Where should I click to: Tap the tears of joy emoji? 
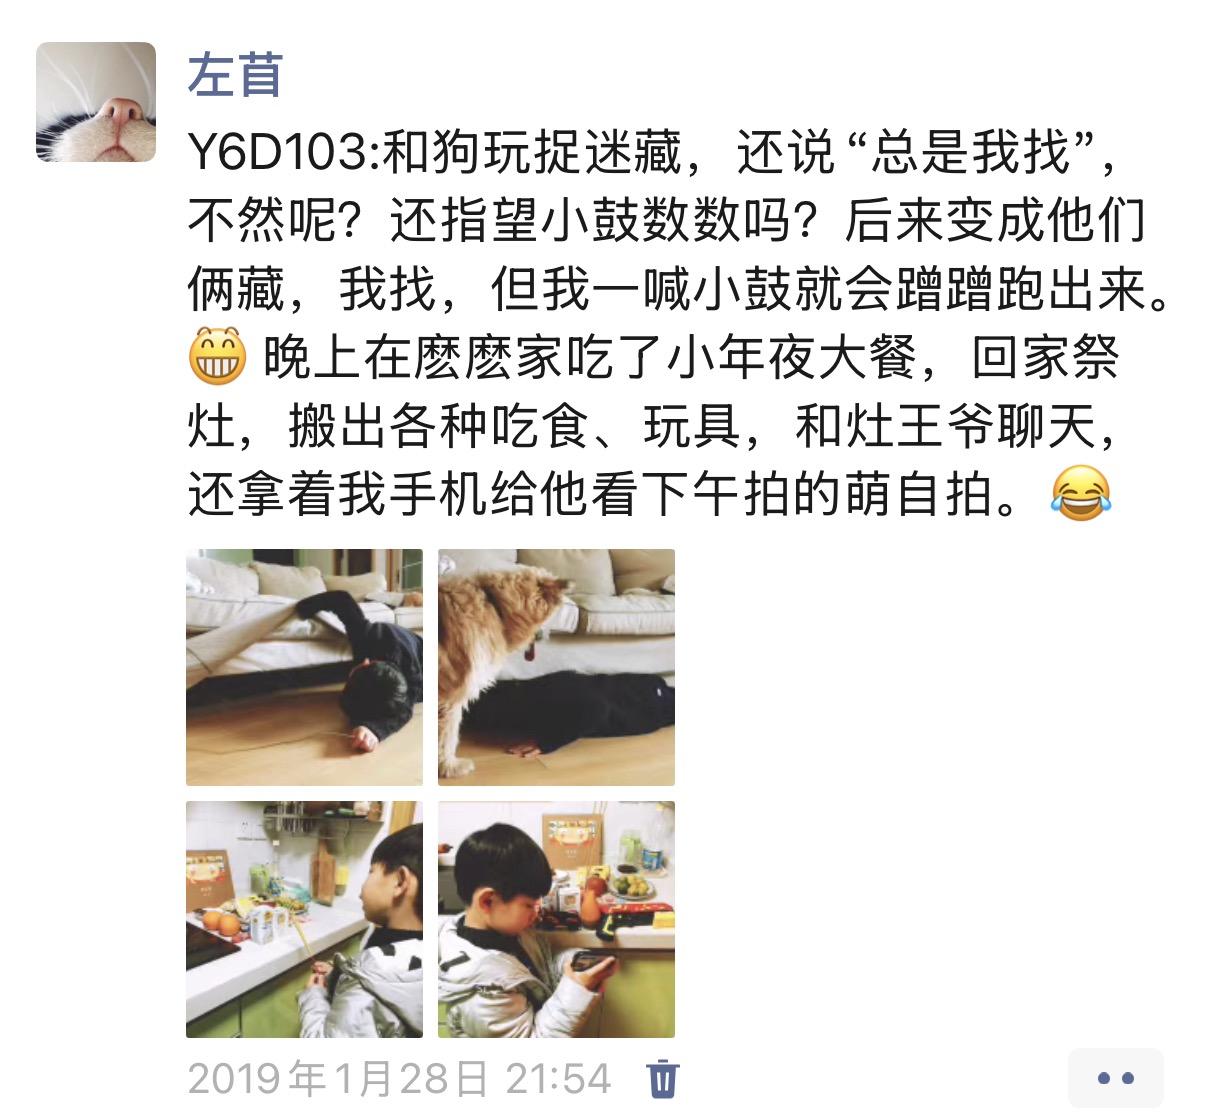pos(1081,493)
